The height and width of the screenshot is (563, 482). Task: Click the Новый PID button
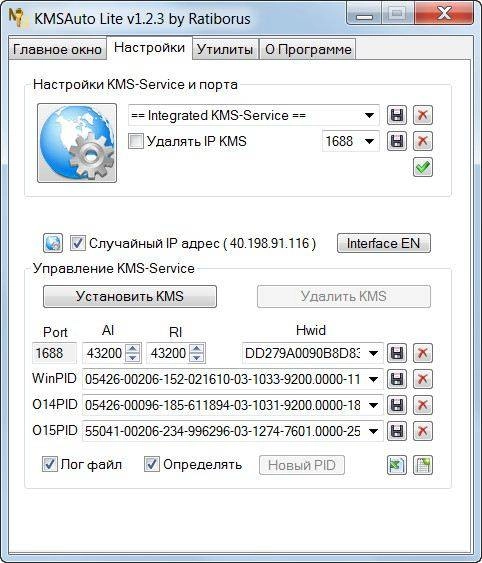coord(302,465)
